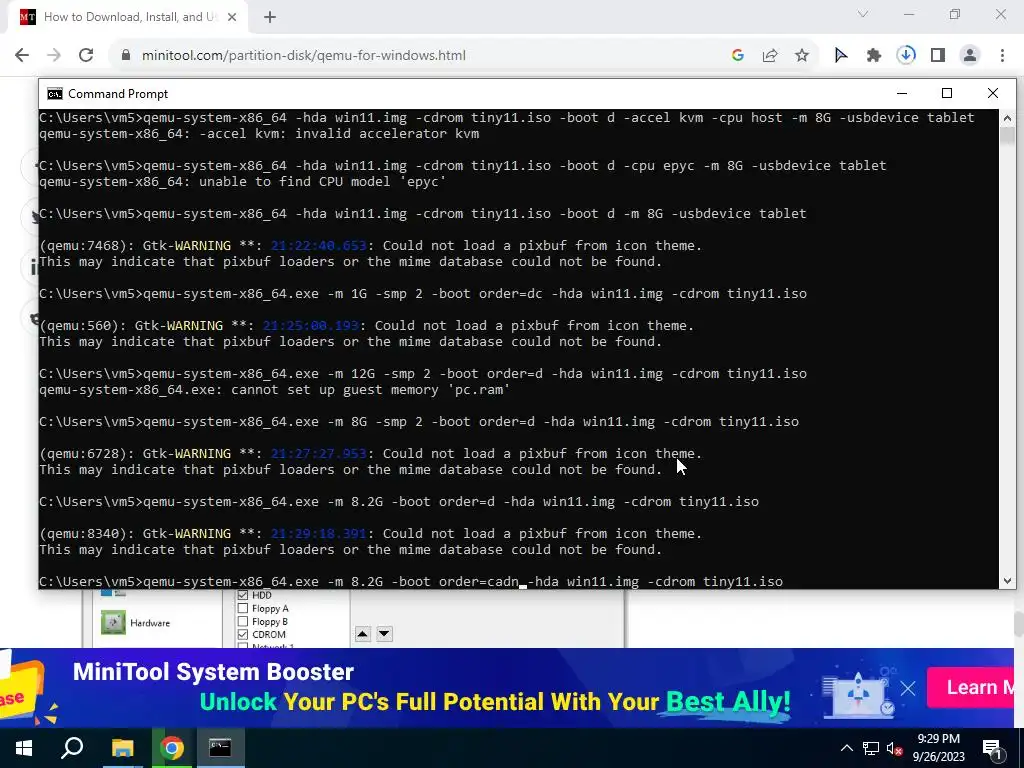The image size is (1024, 768).
Task: Share this page via share icon
Action: 770,56
